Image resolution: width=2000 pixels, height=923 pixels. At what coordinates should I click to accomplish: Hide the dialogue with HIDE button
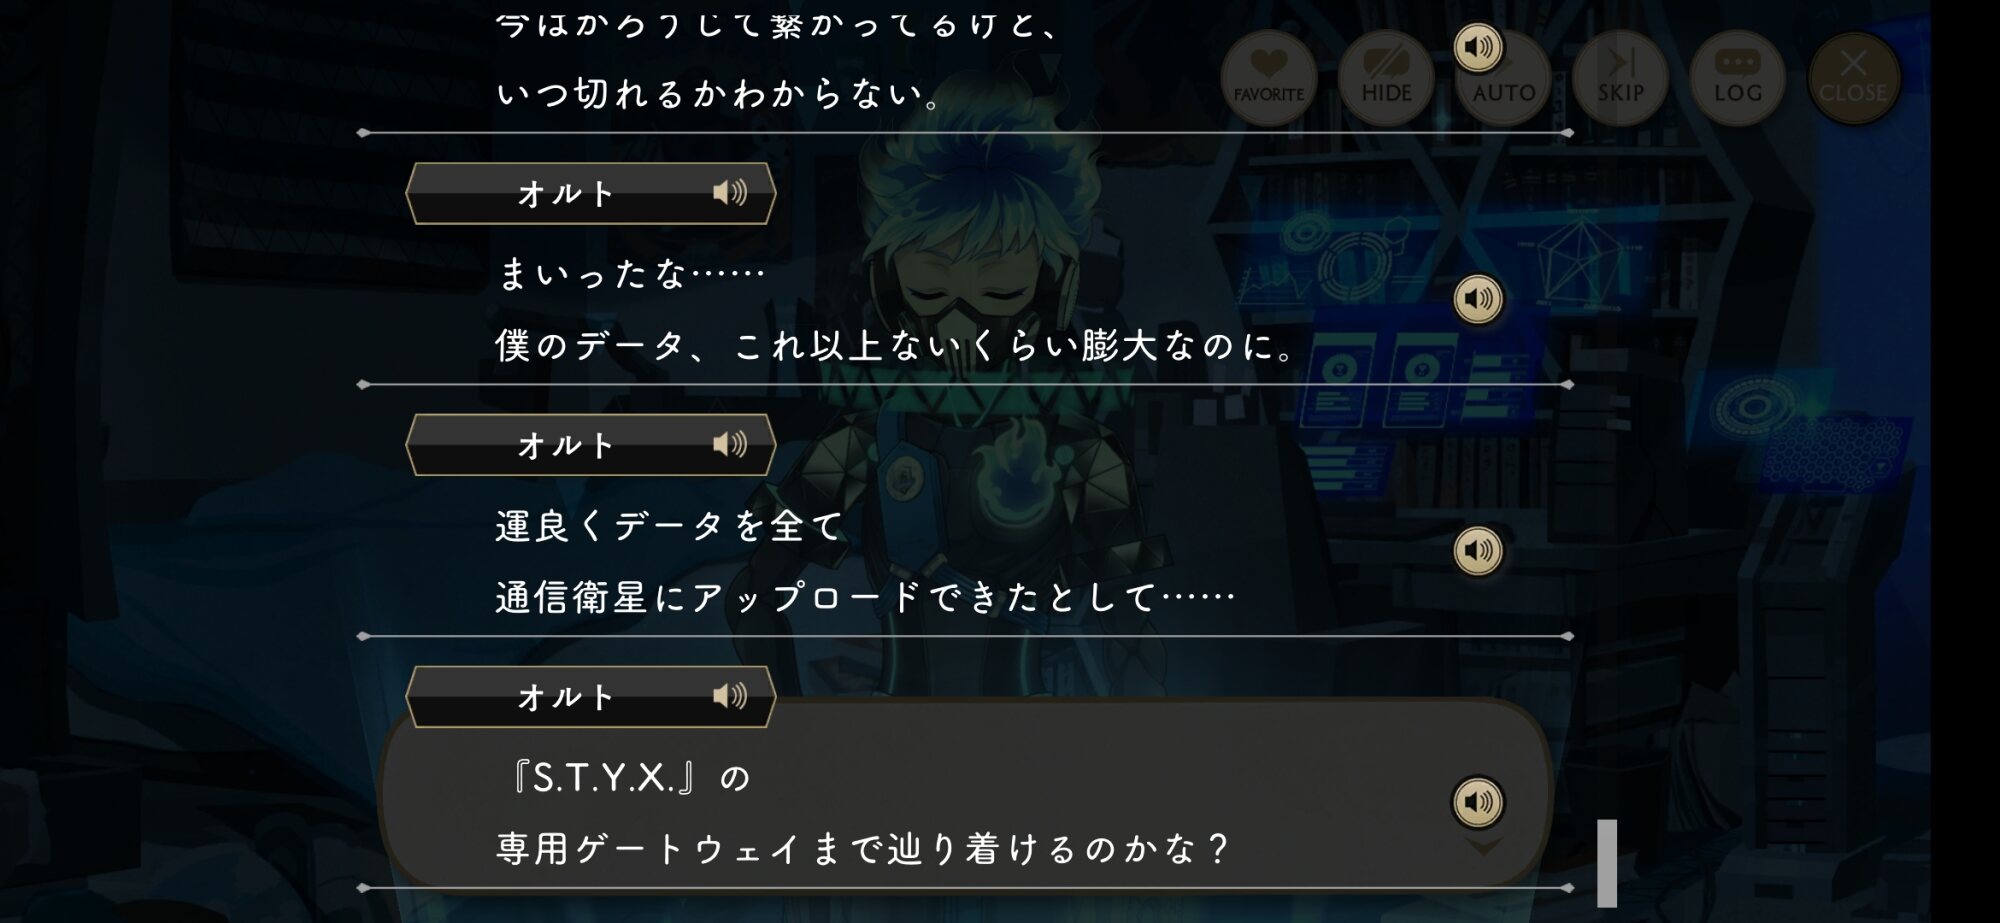(1386, 78)
